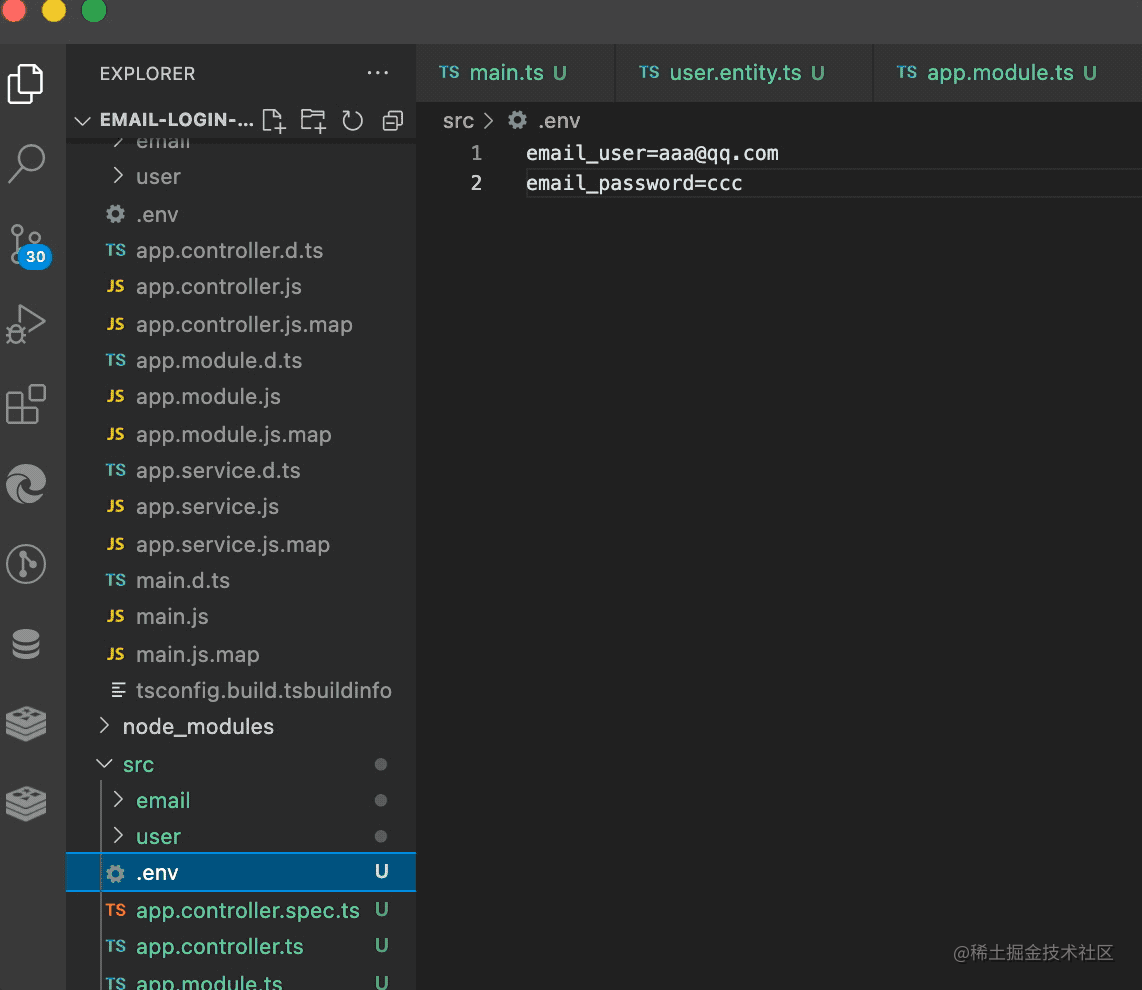Viewport: 1142px width, 990px height.
Task: Click the src breadcrumb in editor path
Action: pyautogui.click(x=458, y=121)
